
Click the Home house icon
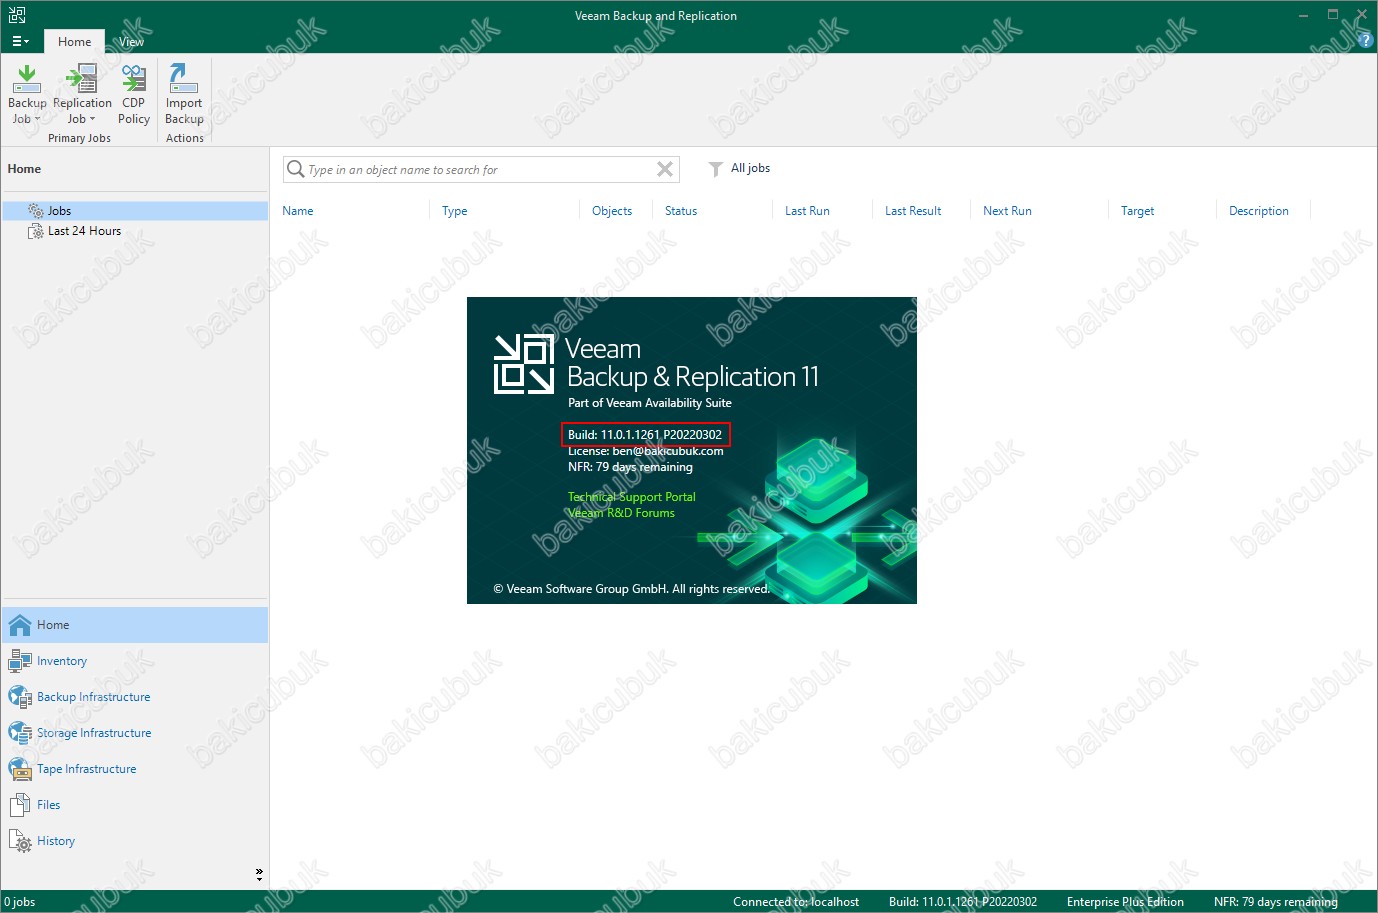point(20,625)
